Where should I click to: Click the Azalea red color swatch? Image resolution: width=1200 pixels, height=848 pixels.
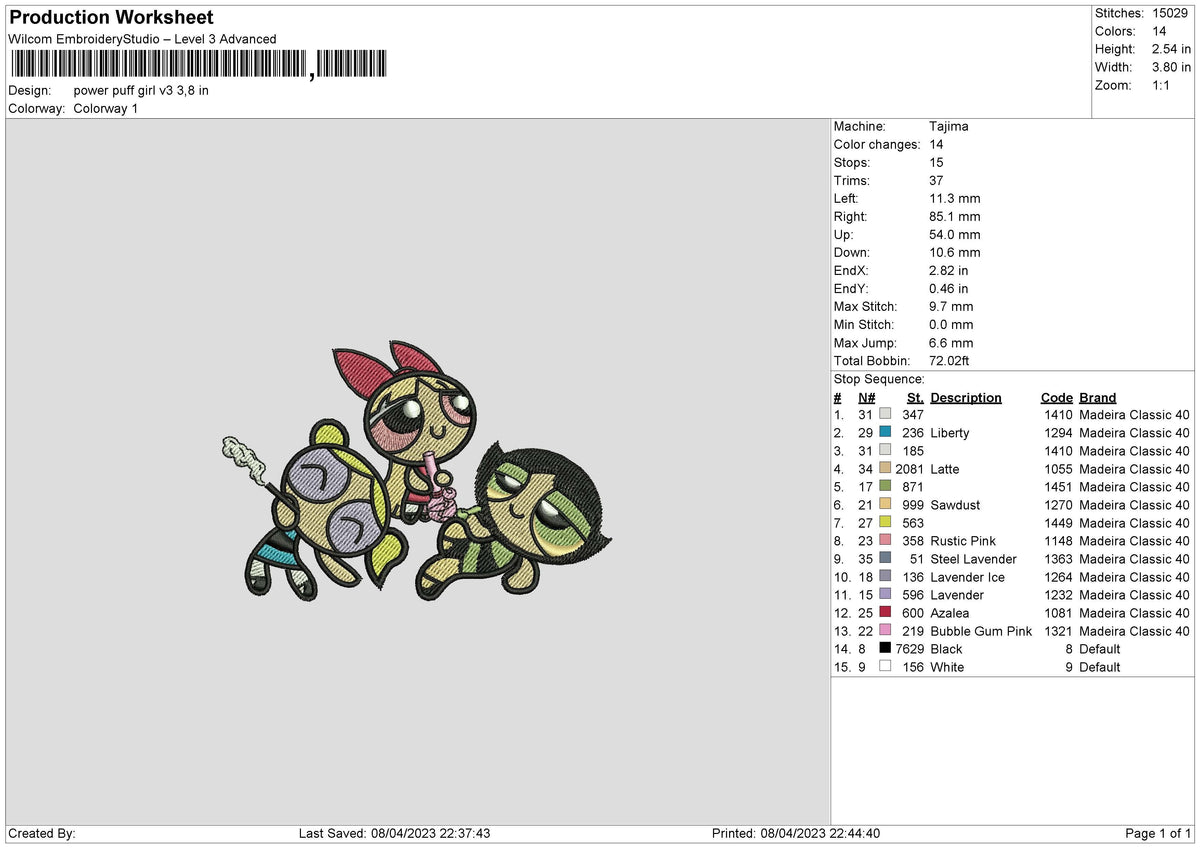pos(885,613)
